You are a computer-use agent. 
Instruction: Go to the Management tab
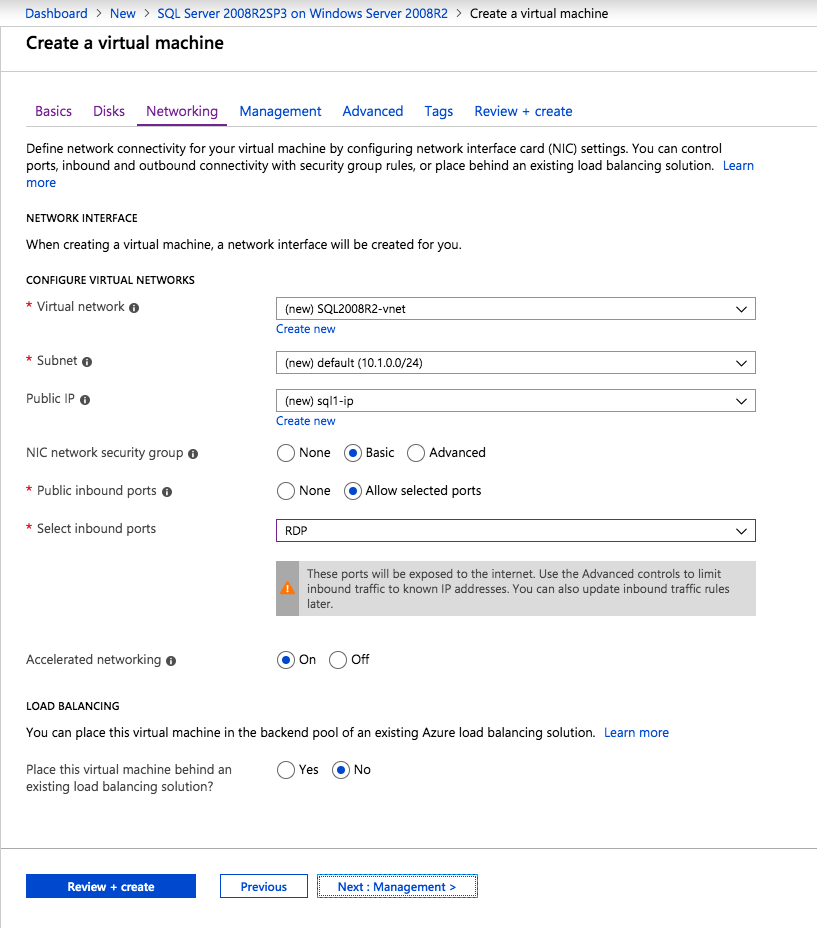pyautogui.click(x=280, y=111)
